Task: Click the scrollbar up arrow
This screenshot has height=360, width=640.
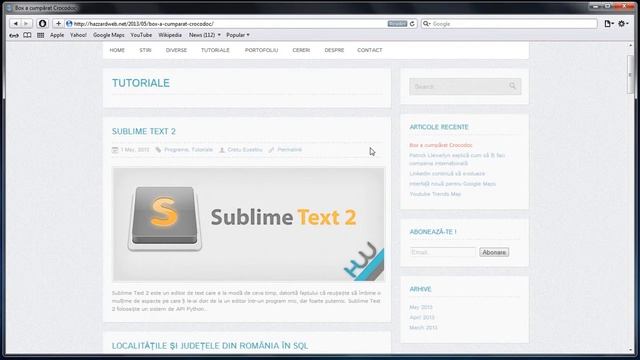Action: (x=631, y=45)
